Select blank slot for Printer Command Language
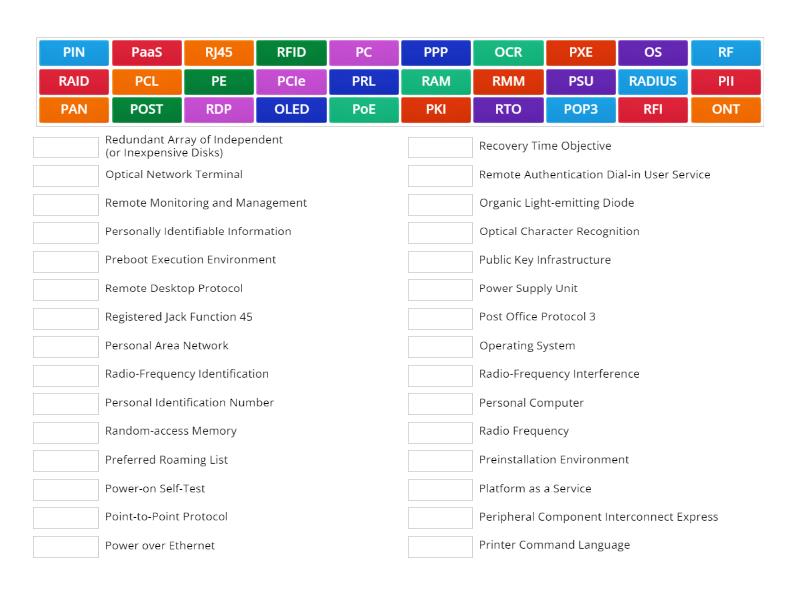The width and height of the screenshot is (800, 600). pyautogui.click(x=440, y=546)
